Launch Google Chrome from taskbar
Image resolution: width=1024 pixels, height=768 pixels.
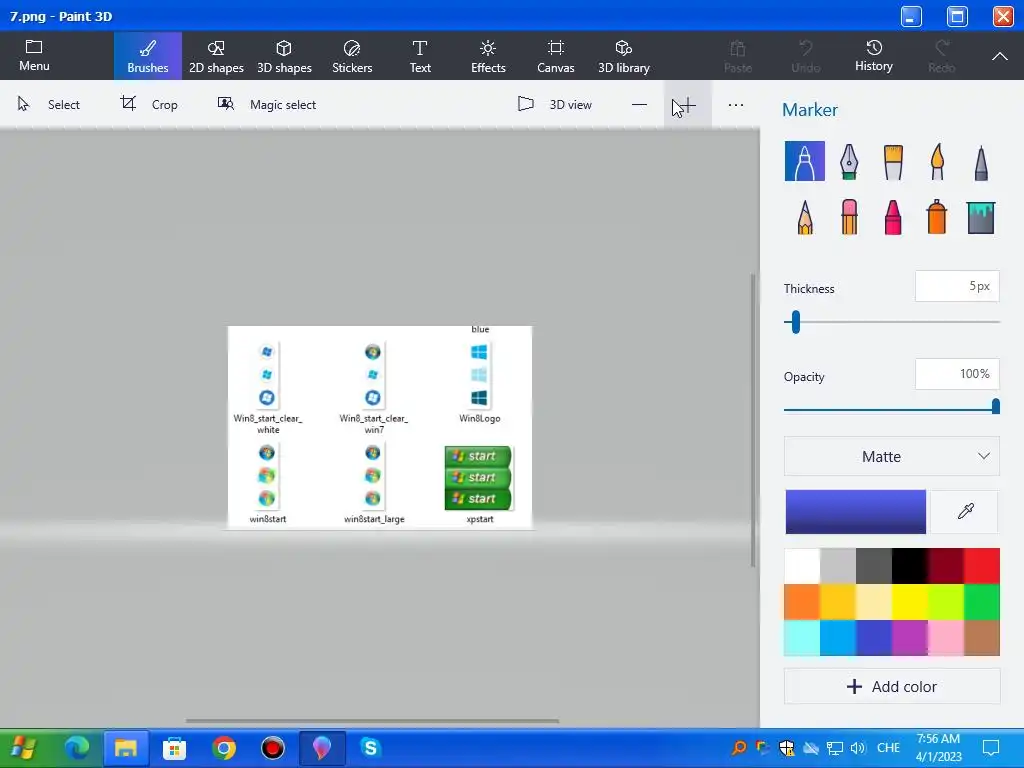click(x=223, y=748)
